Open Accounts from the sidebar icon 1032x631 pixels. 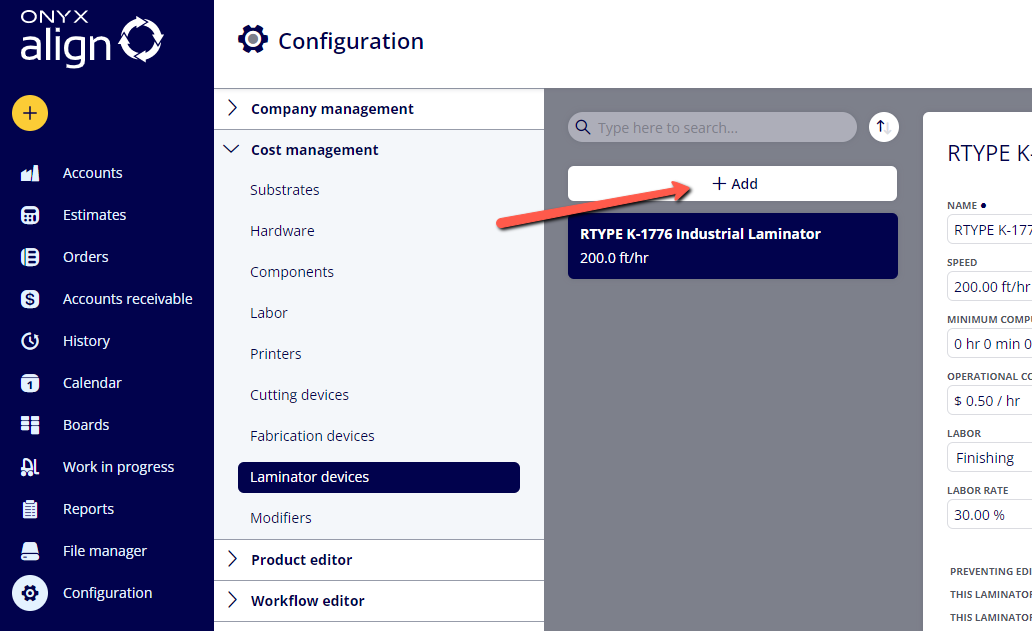pyautogui.click(x=30, y=173)
